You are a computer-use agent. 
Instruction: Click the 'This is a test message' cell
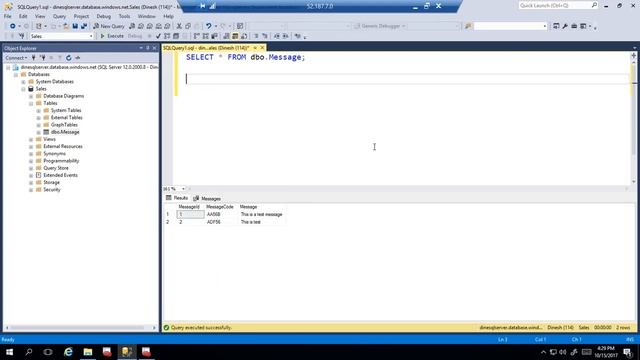(262, 214)
